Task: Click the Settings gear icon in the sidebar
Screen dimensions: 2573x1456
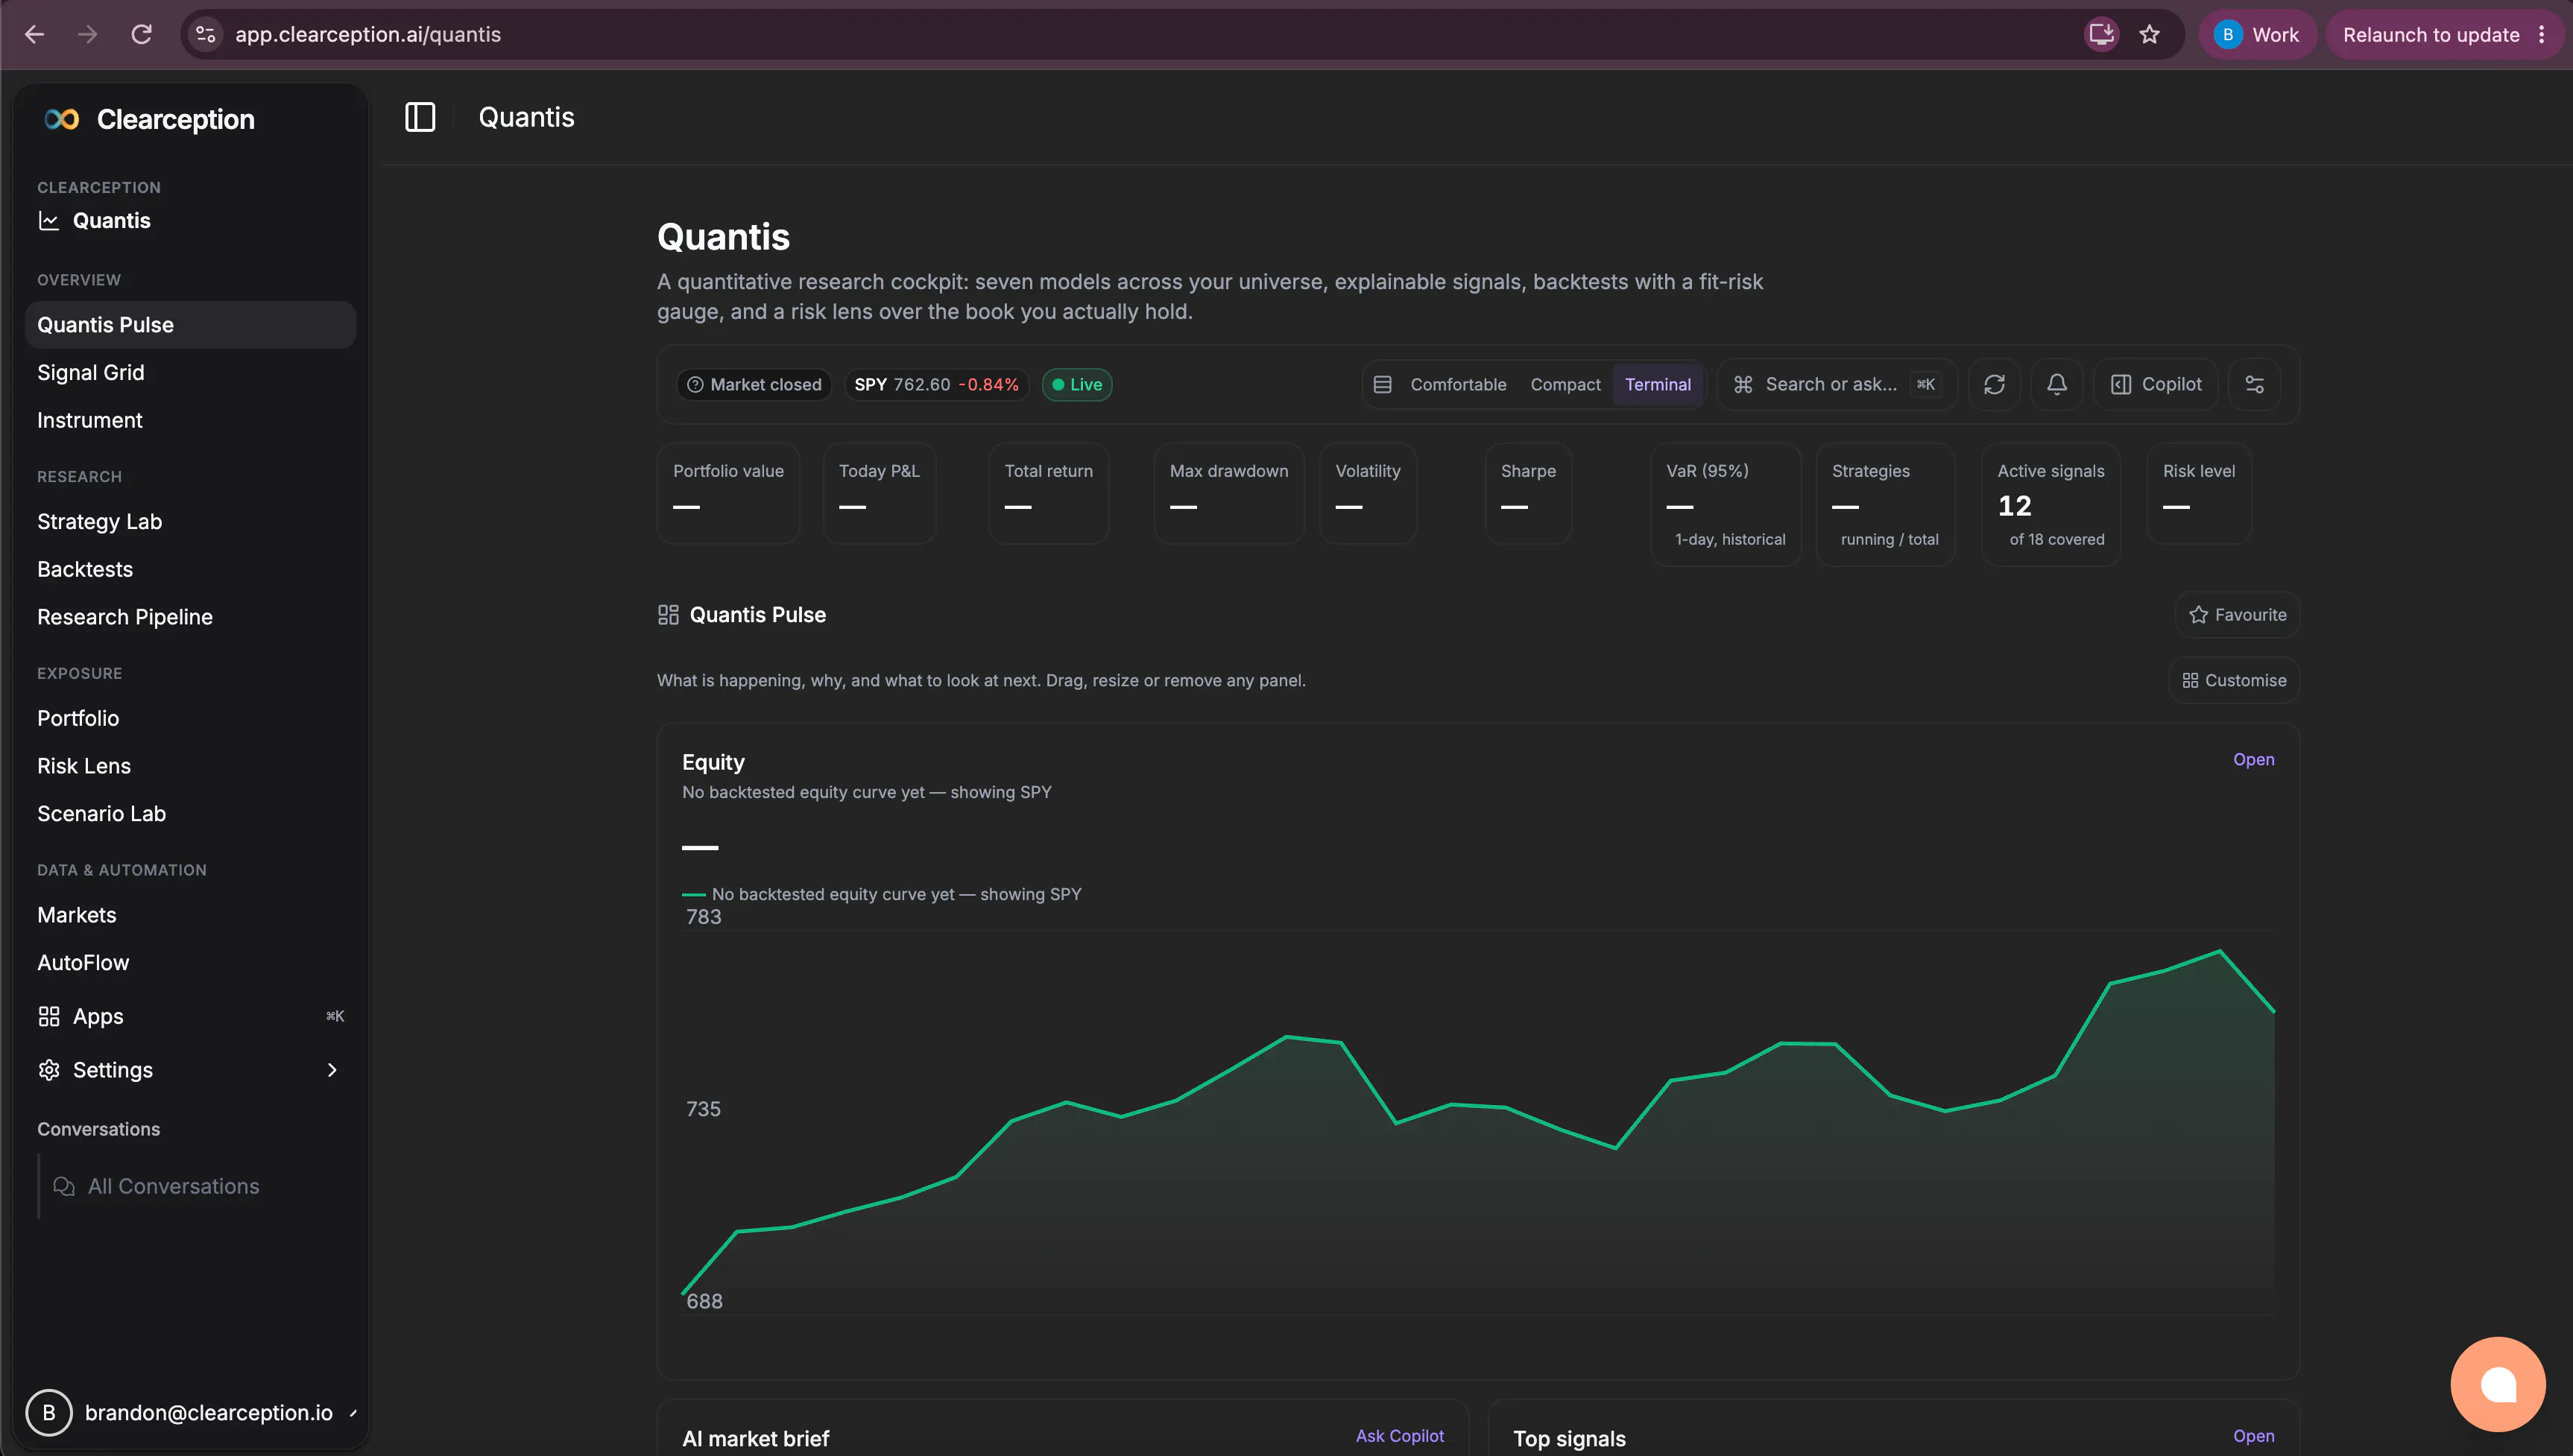Action: pos(49,1070)
